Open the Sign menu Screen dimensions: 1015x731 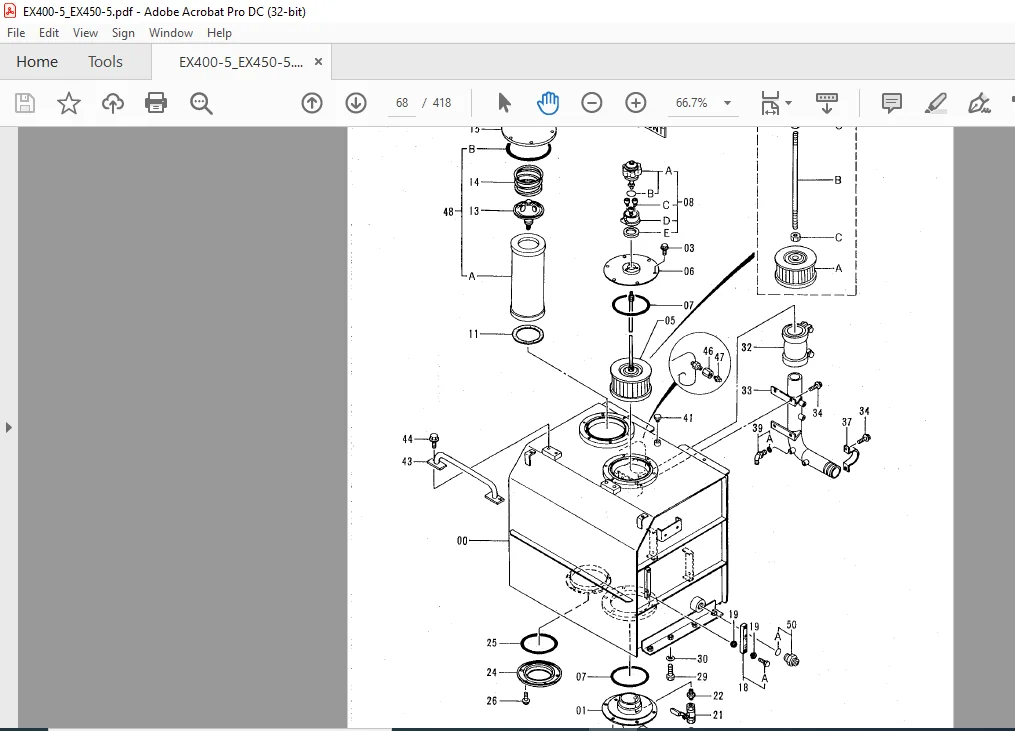pyautogui.click(x=123, y=33)
